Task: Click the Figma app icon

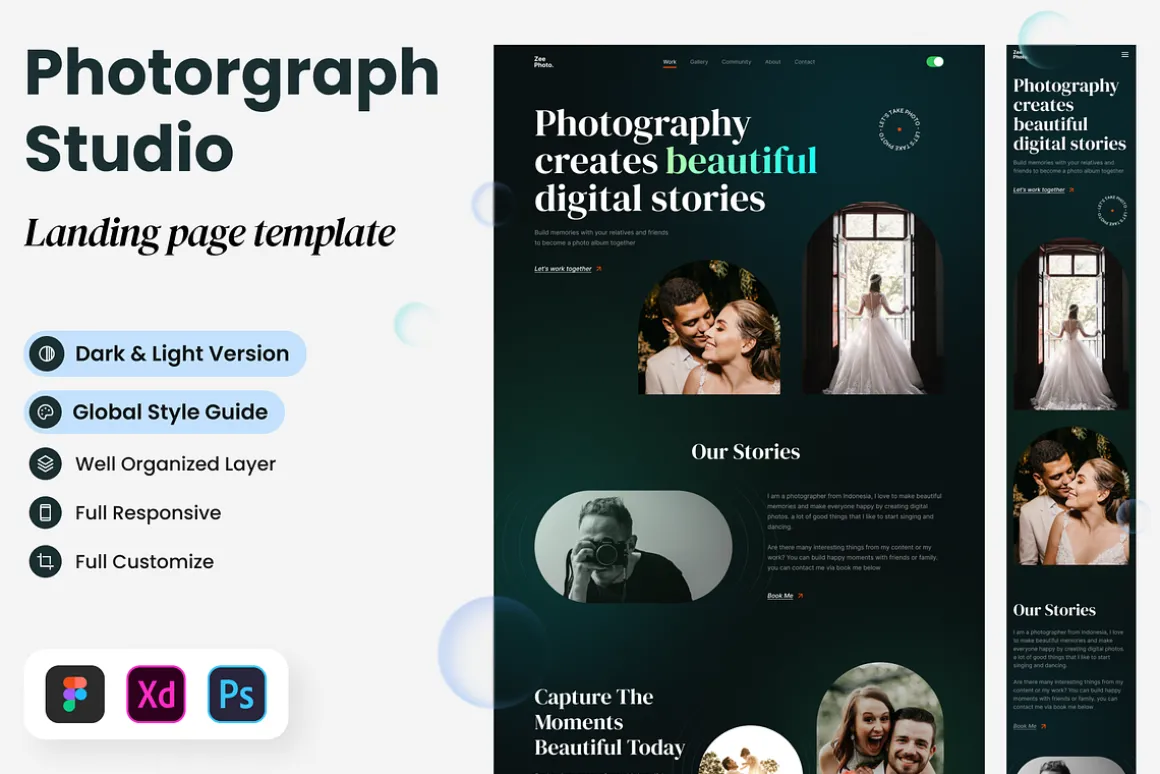Action: coord(75,694)
